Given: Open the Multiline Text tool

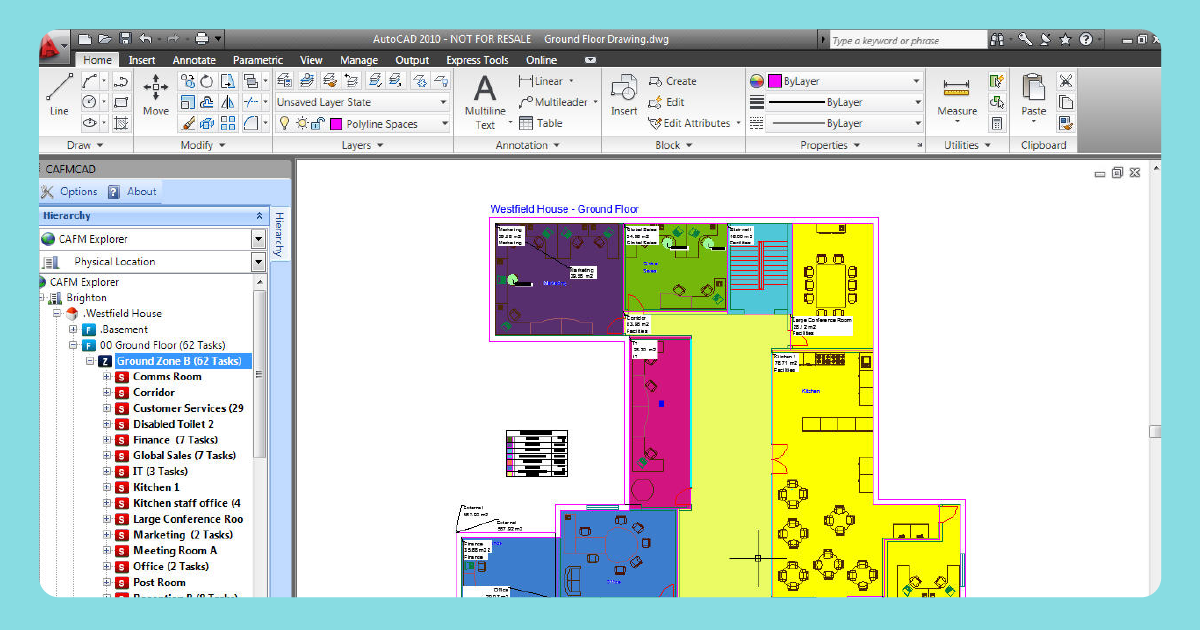Looking at the screenshot, I should pos(485,102).
